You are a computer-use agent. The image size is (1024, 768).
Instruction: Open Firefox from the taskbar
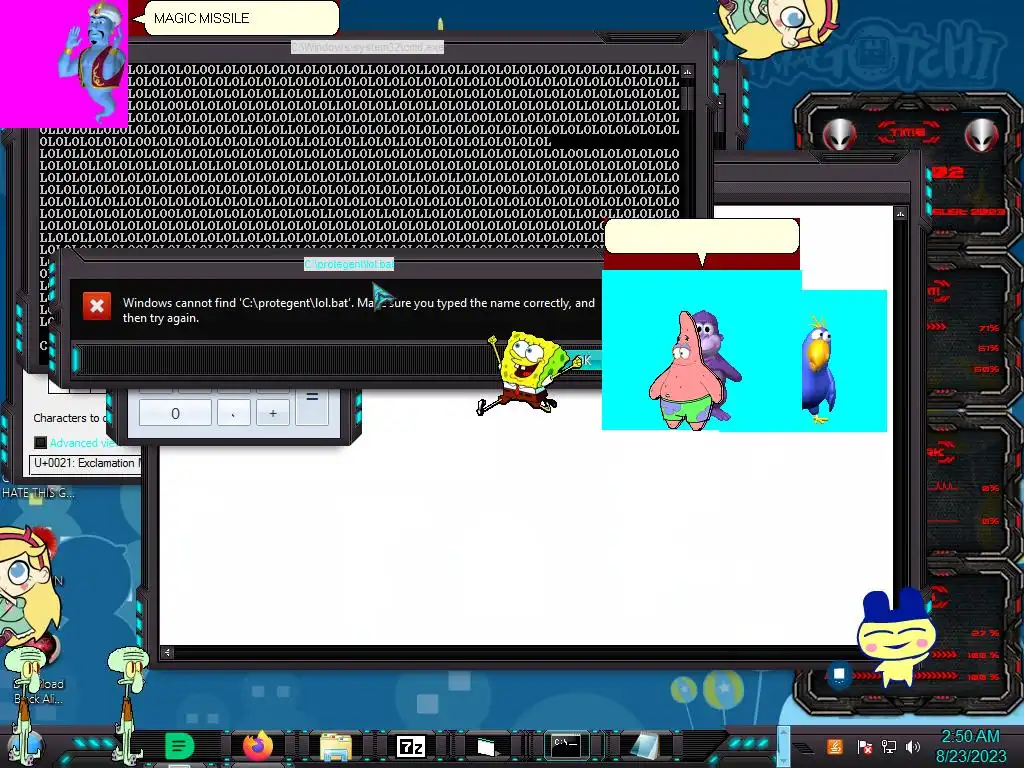[x=258, y=746]
